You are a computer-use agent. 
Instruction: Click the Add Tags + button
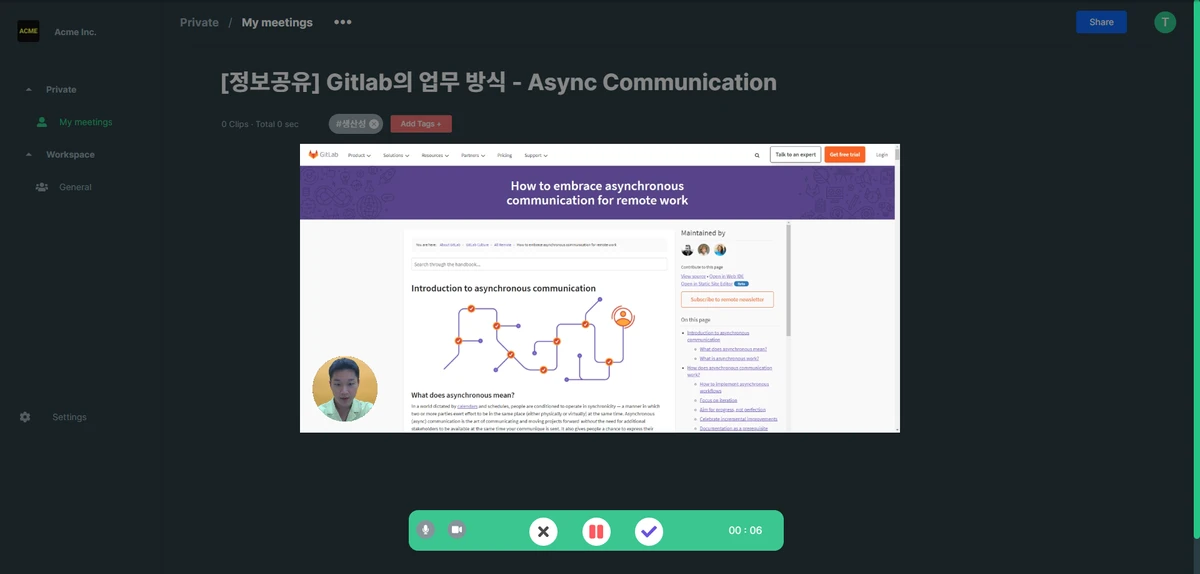tap(421, 124)
